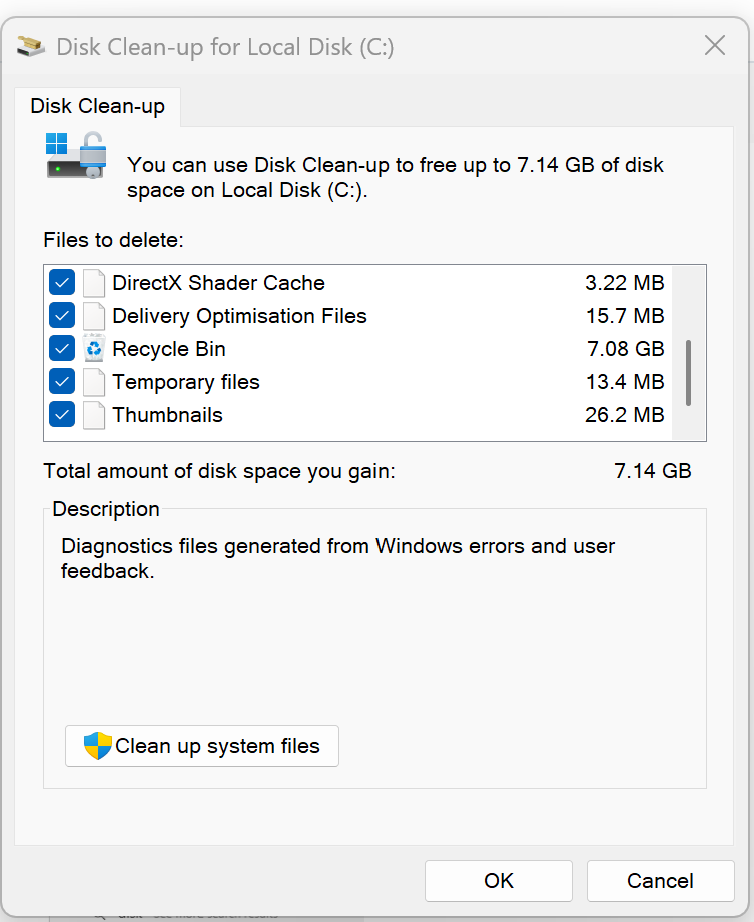Disable the Temporary files checkbox

[x=62, y=382]
